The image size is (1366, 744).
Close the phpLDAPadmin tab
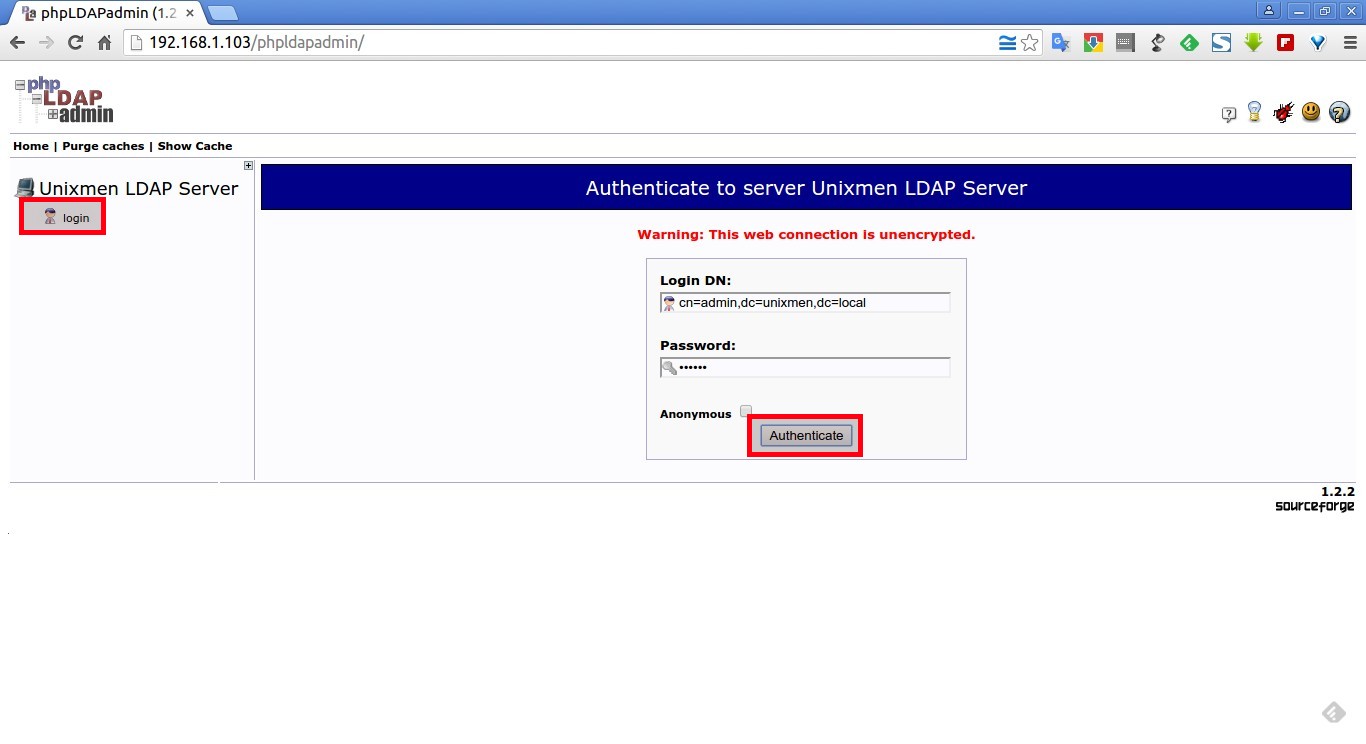[x=190, y=14]
